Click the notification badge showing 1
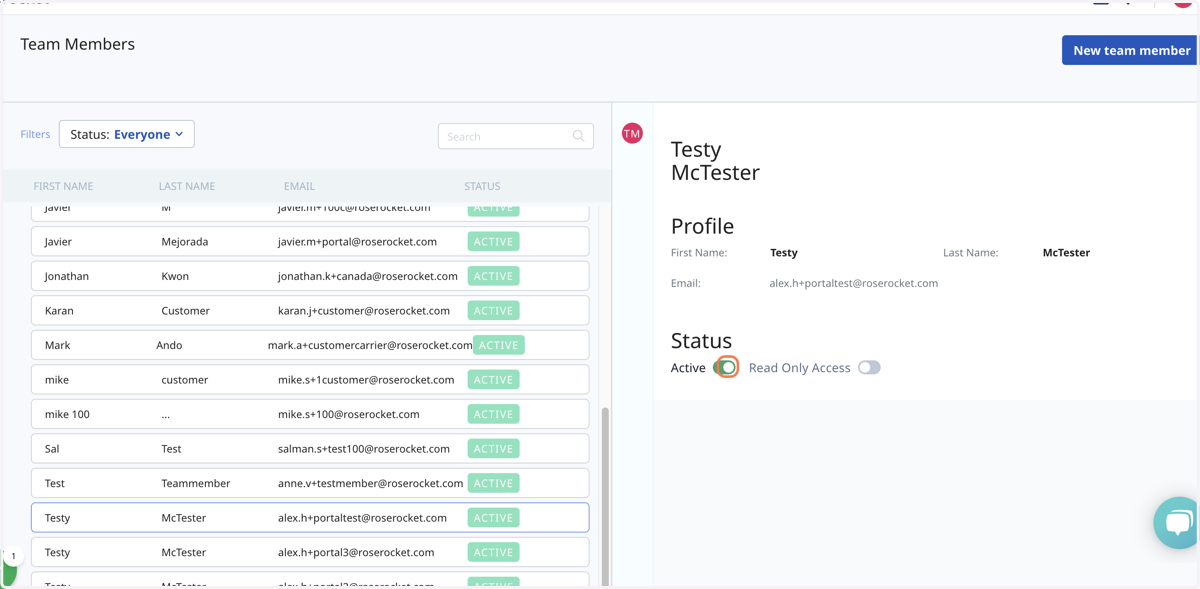 [13, 556]
